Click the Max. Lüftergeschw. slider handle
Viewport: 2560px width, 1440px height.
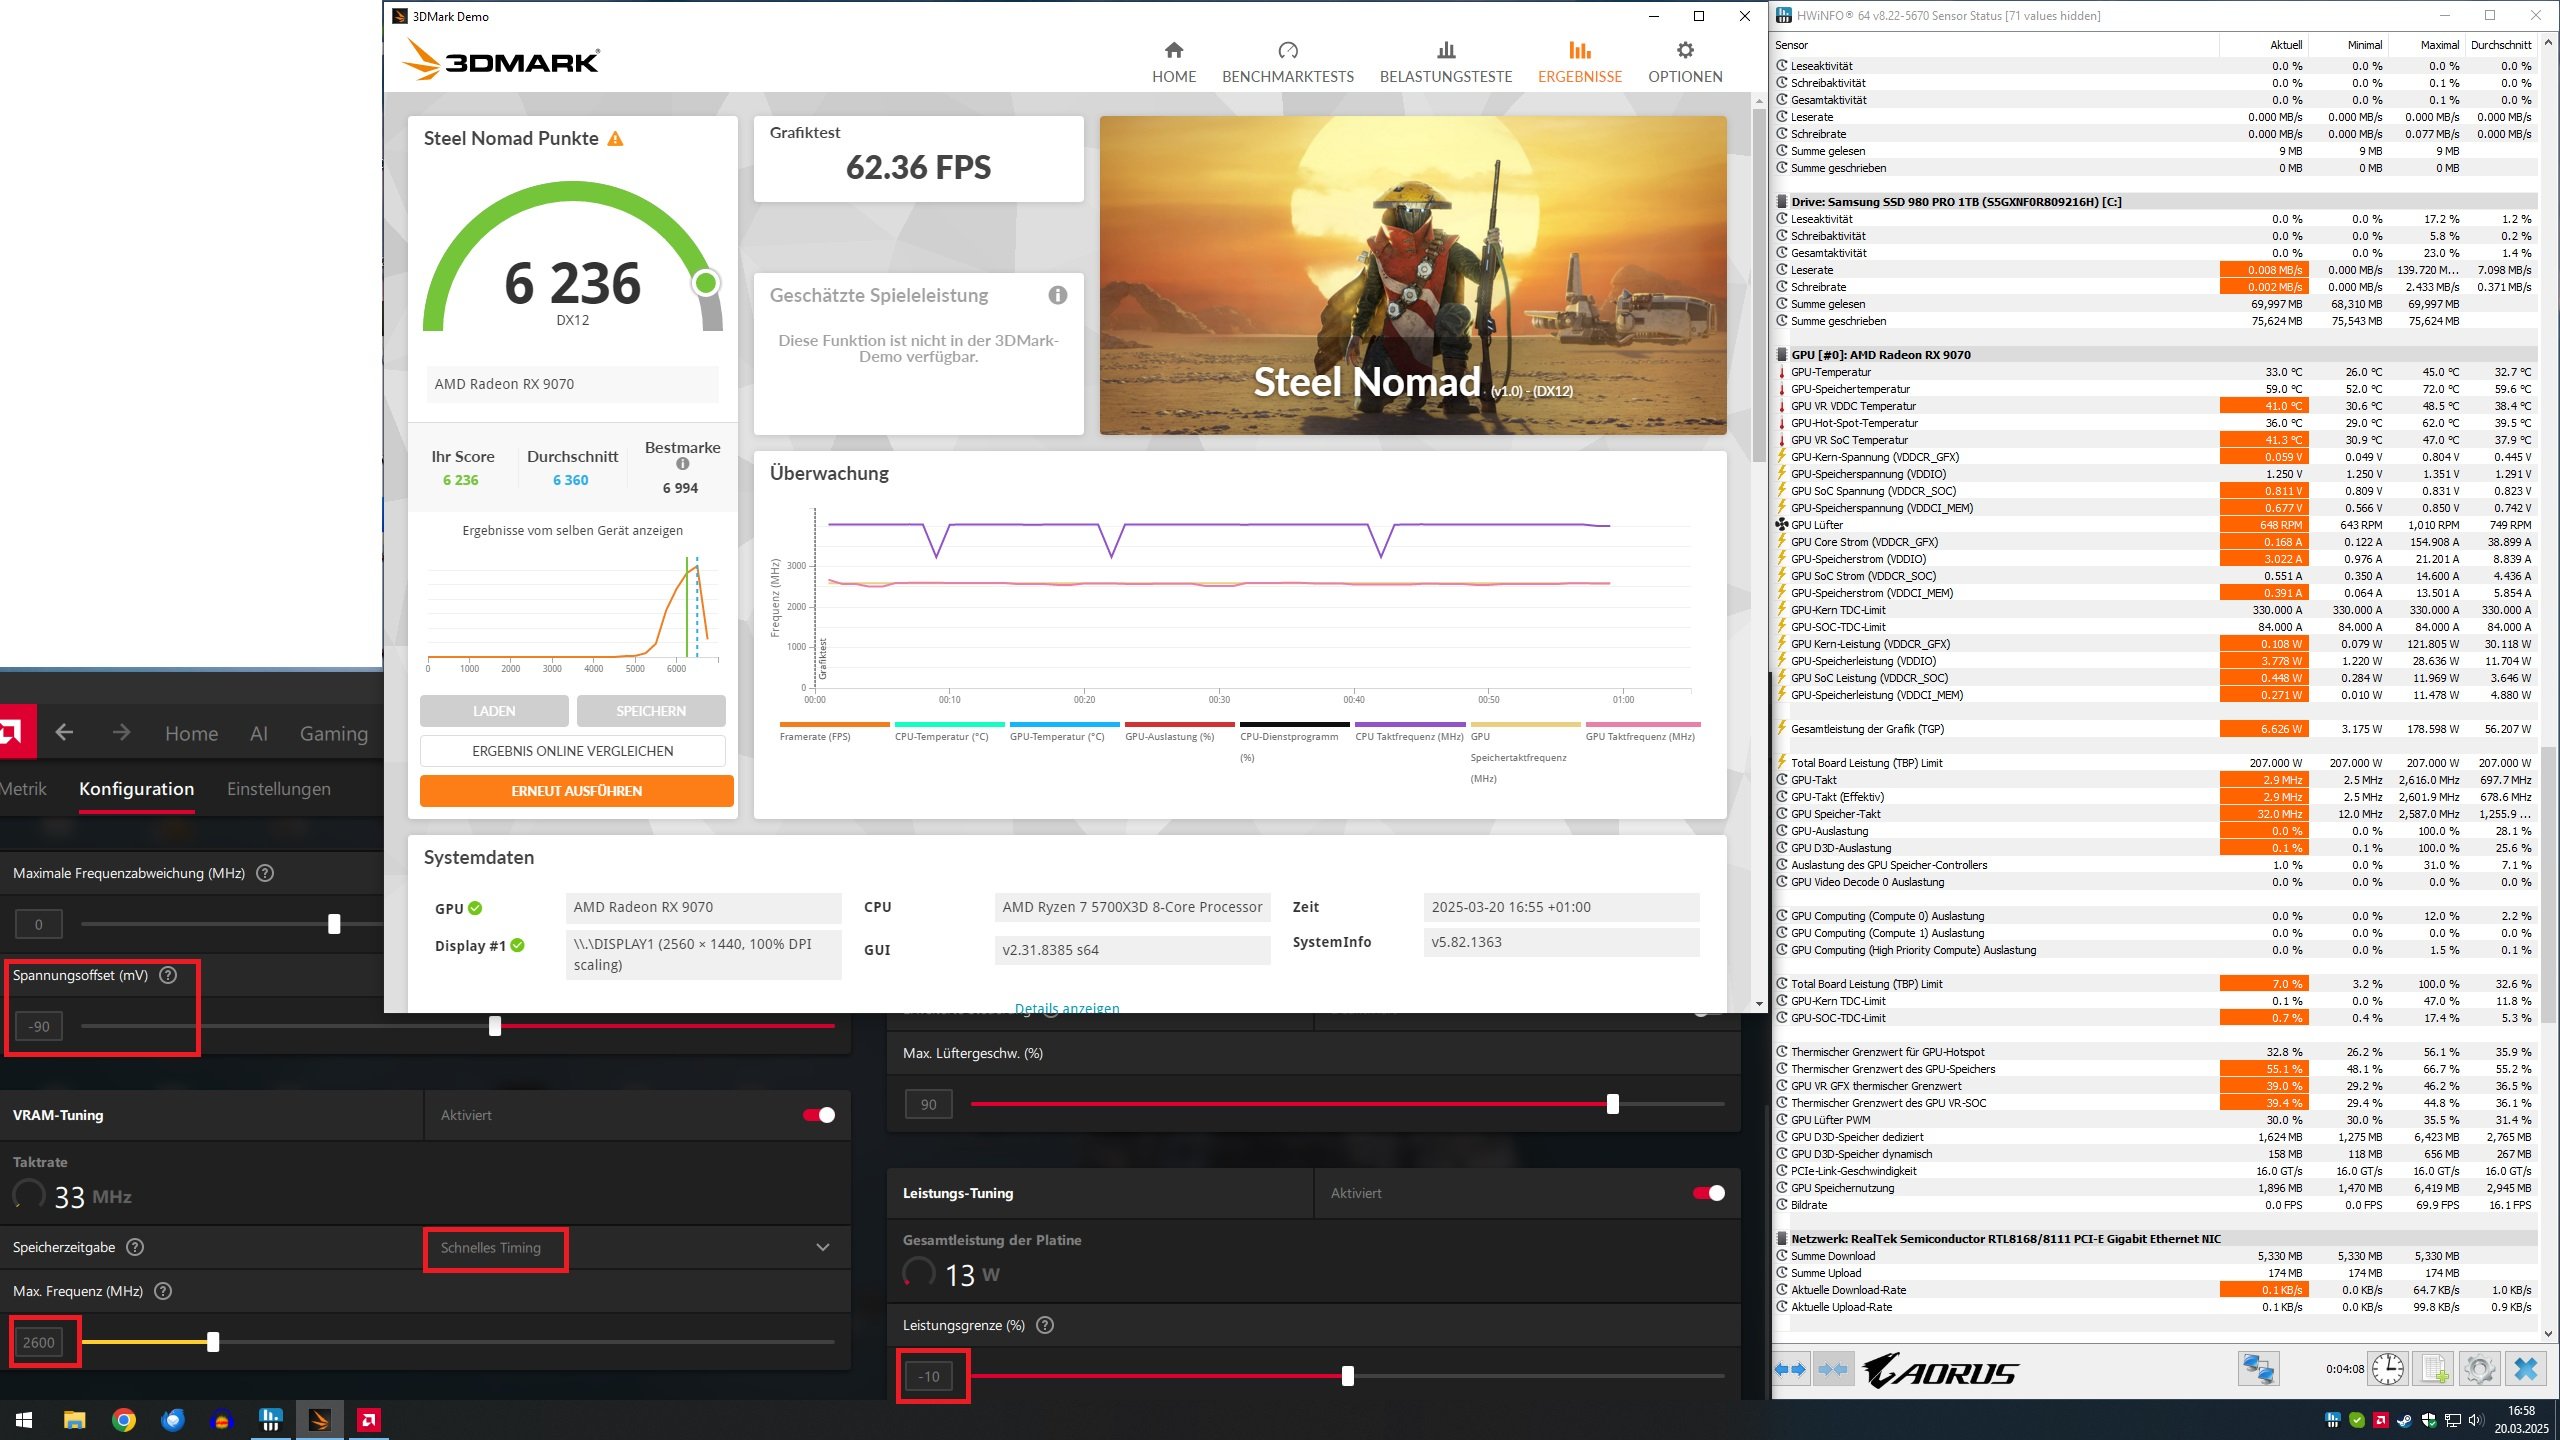click(x=1612, y=1104)
